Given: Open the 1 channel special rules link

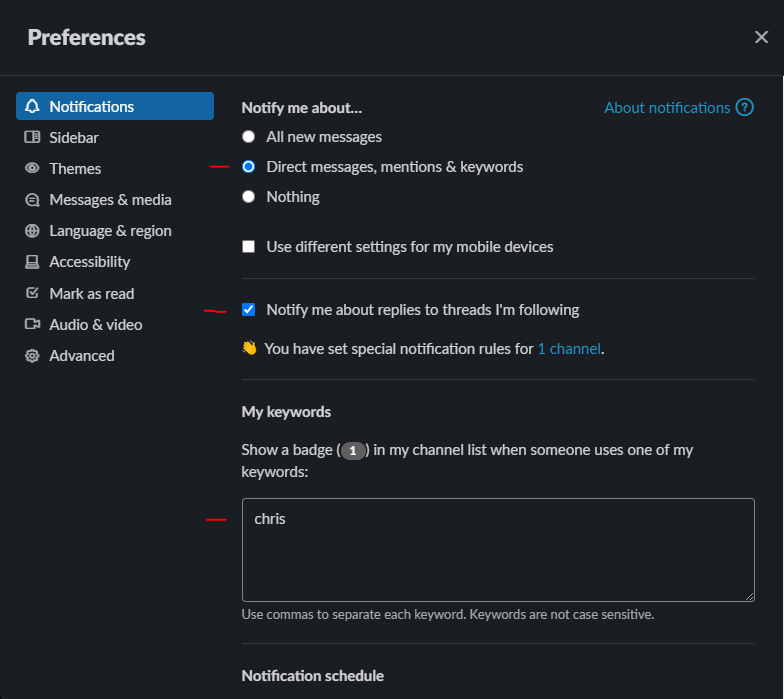Looking at the screenshot, I should 569,349.
